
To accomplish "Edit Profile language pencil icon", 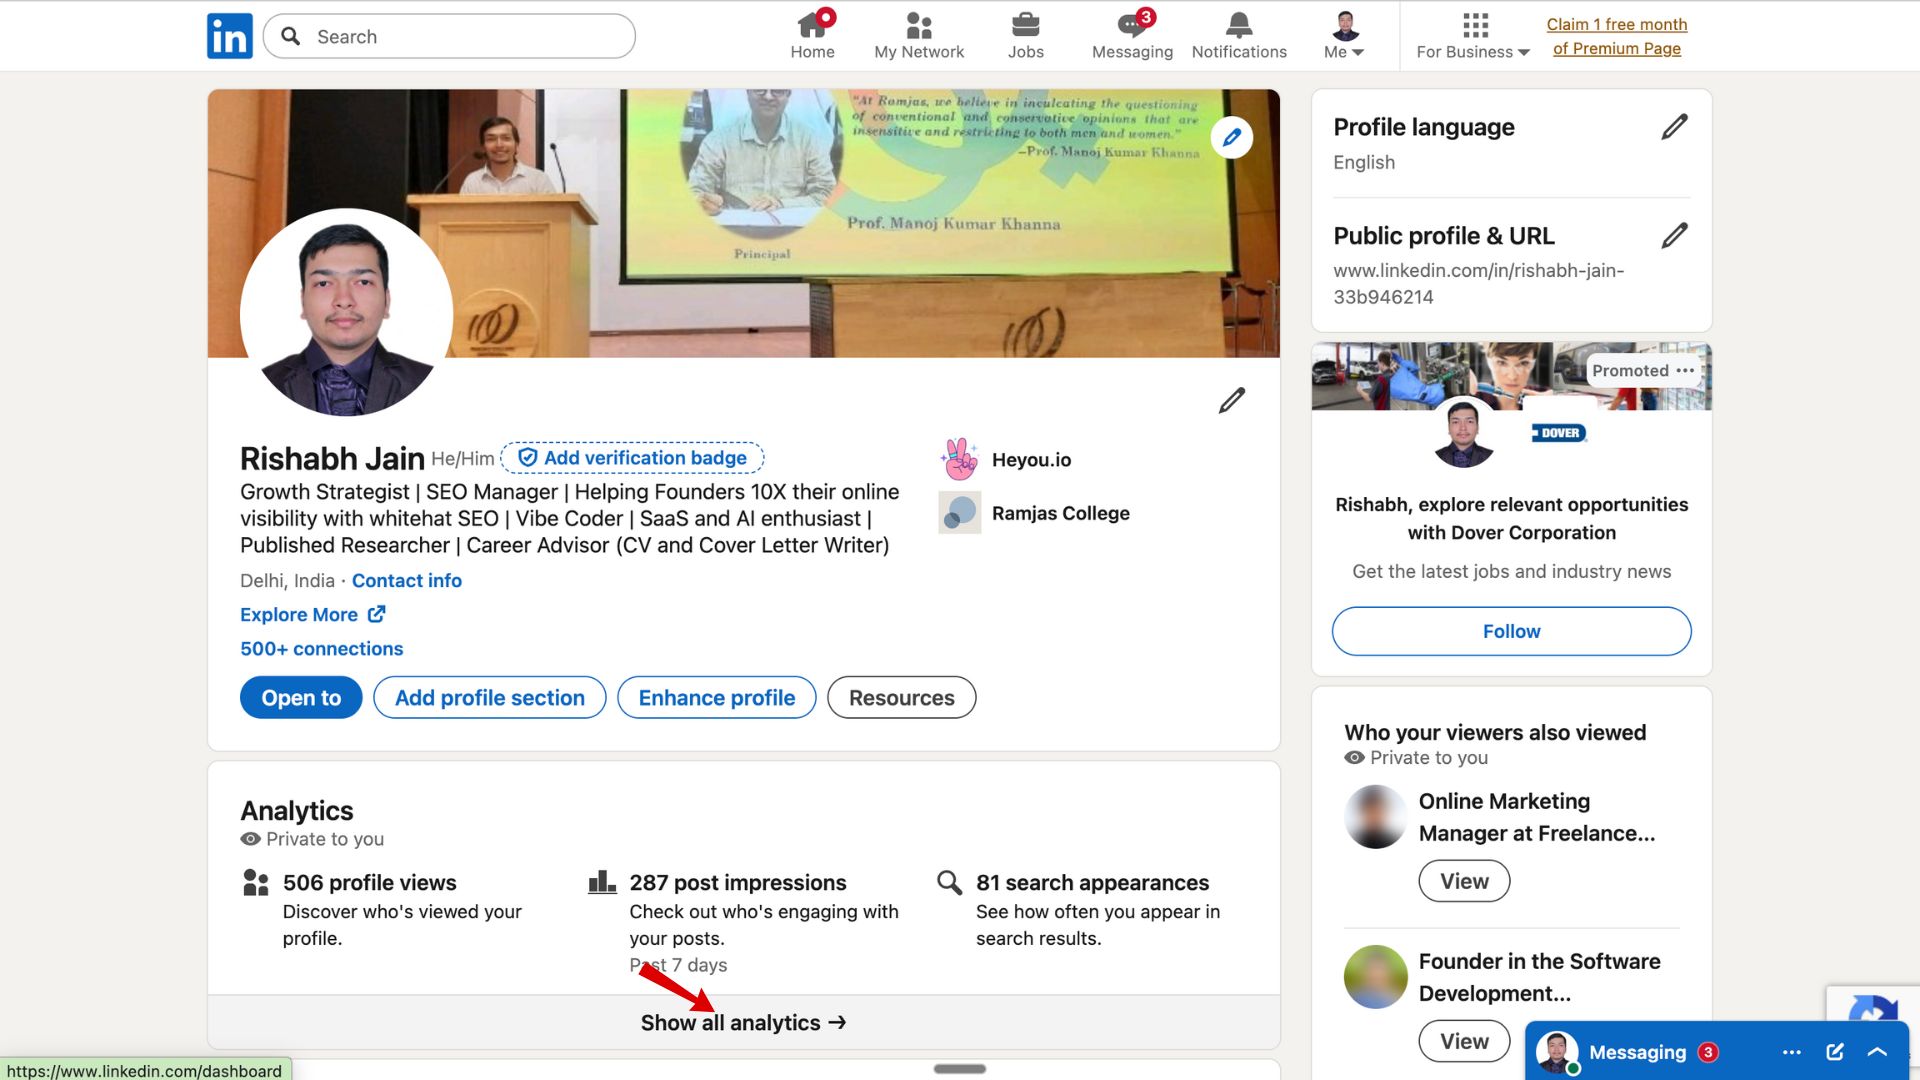I will click(1674, 127).
